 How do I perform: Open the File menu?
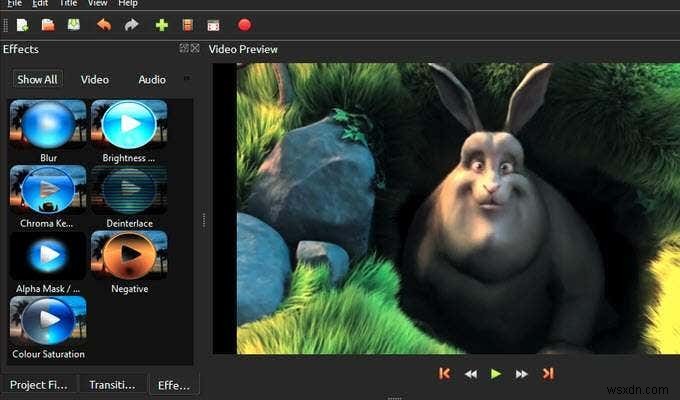pyautogui.click(x=15, y=3)
